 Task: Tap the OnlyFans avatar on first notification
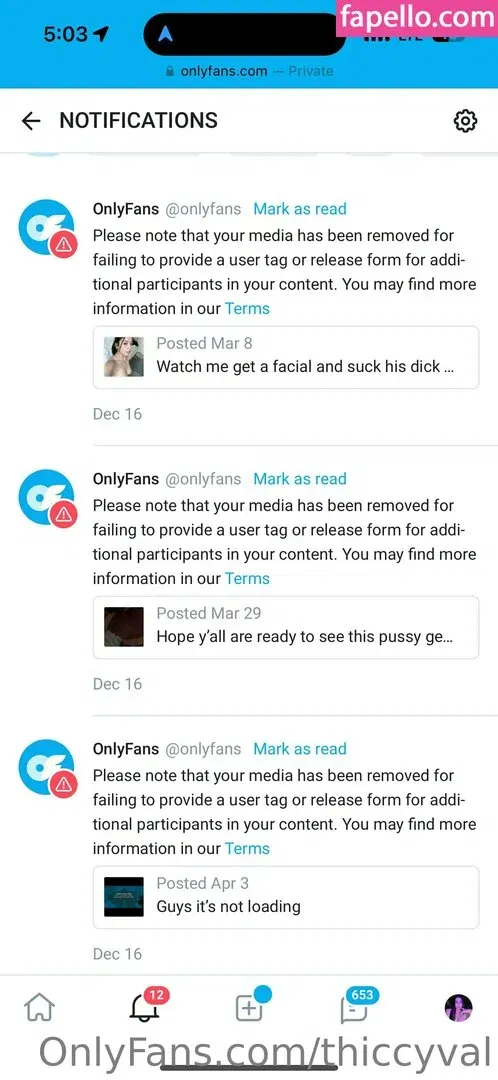(x=46, y=227)
